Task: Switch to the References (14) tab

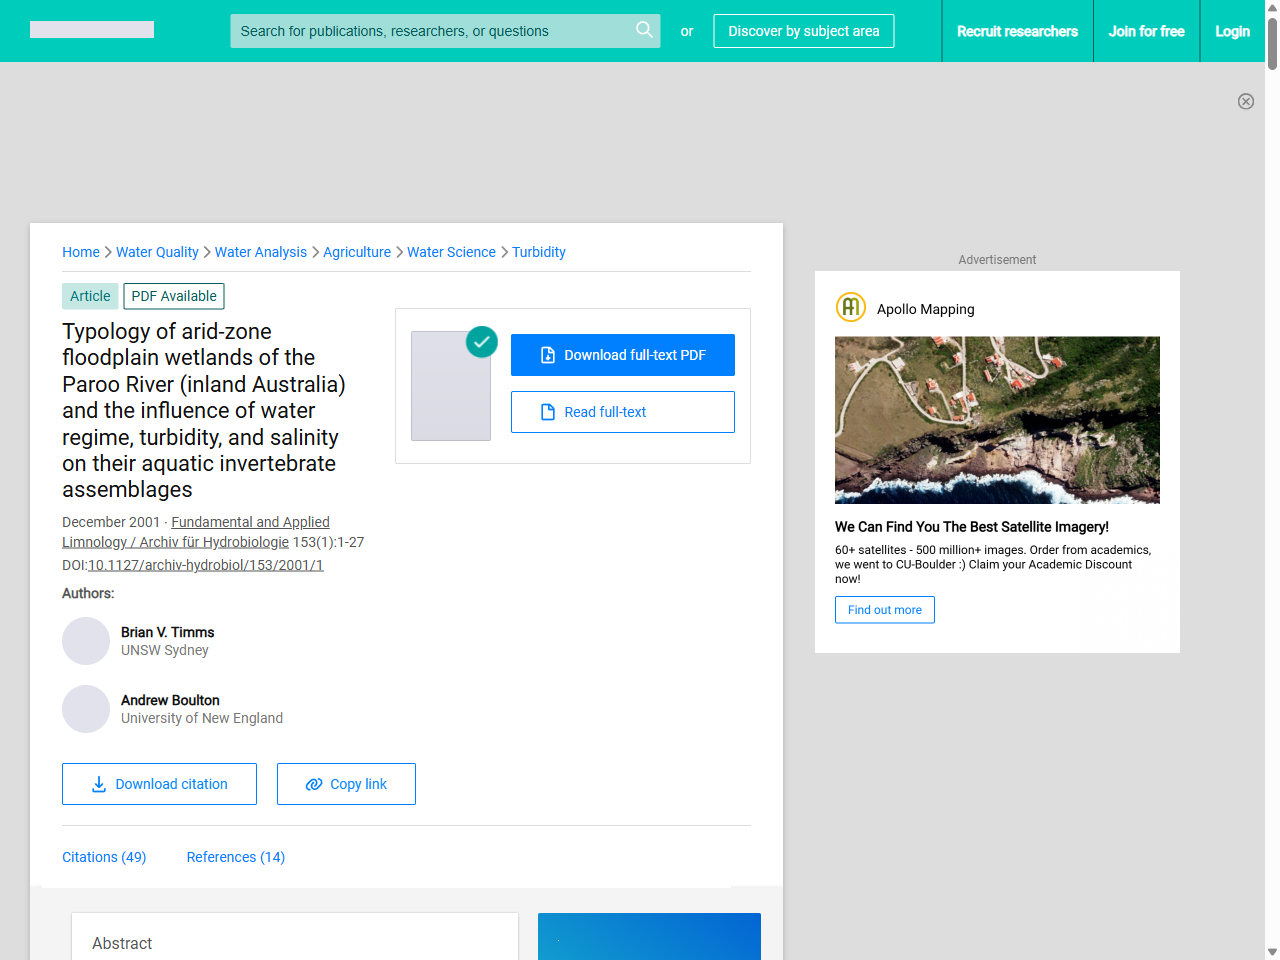Action: [235, 857]
